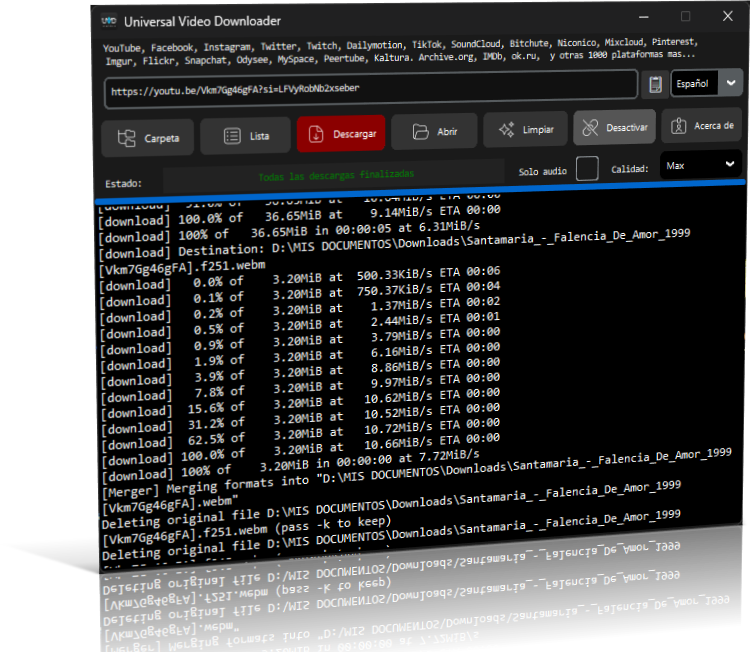
Task: Click the info icon on Acerca de button
Action: pos(678,126)
